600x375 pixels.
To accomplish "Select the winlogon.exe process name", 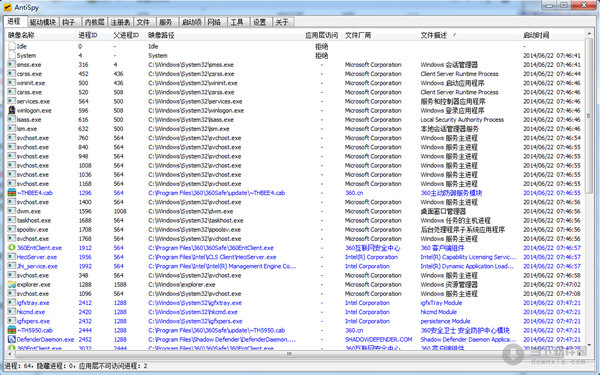I will pyautogui.click(x=34, y=111).
